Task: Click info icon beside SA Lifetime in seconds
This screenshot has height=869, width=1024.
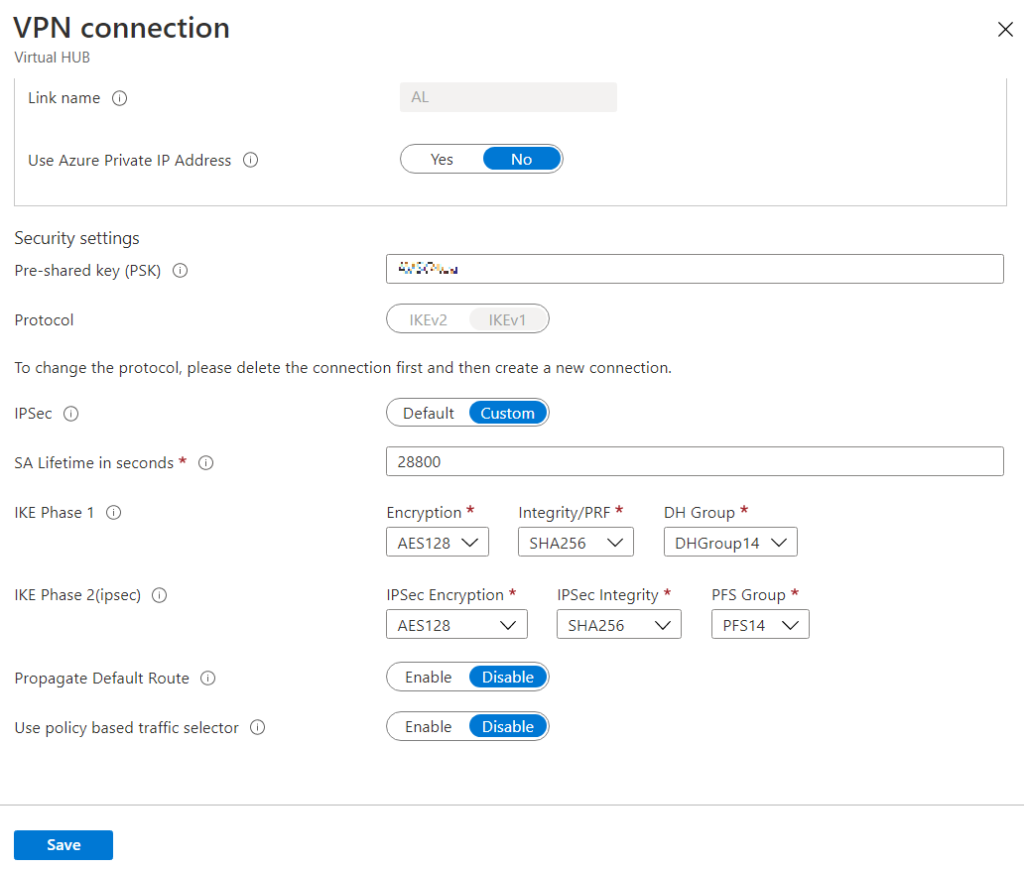Action: coord(205,463)
